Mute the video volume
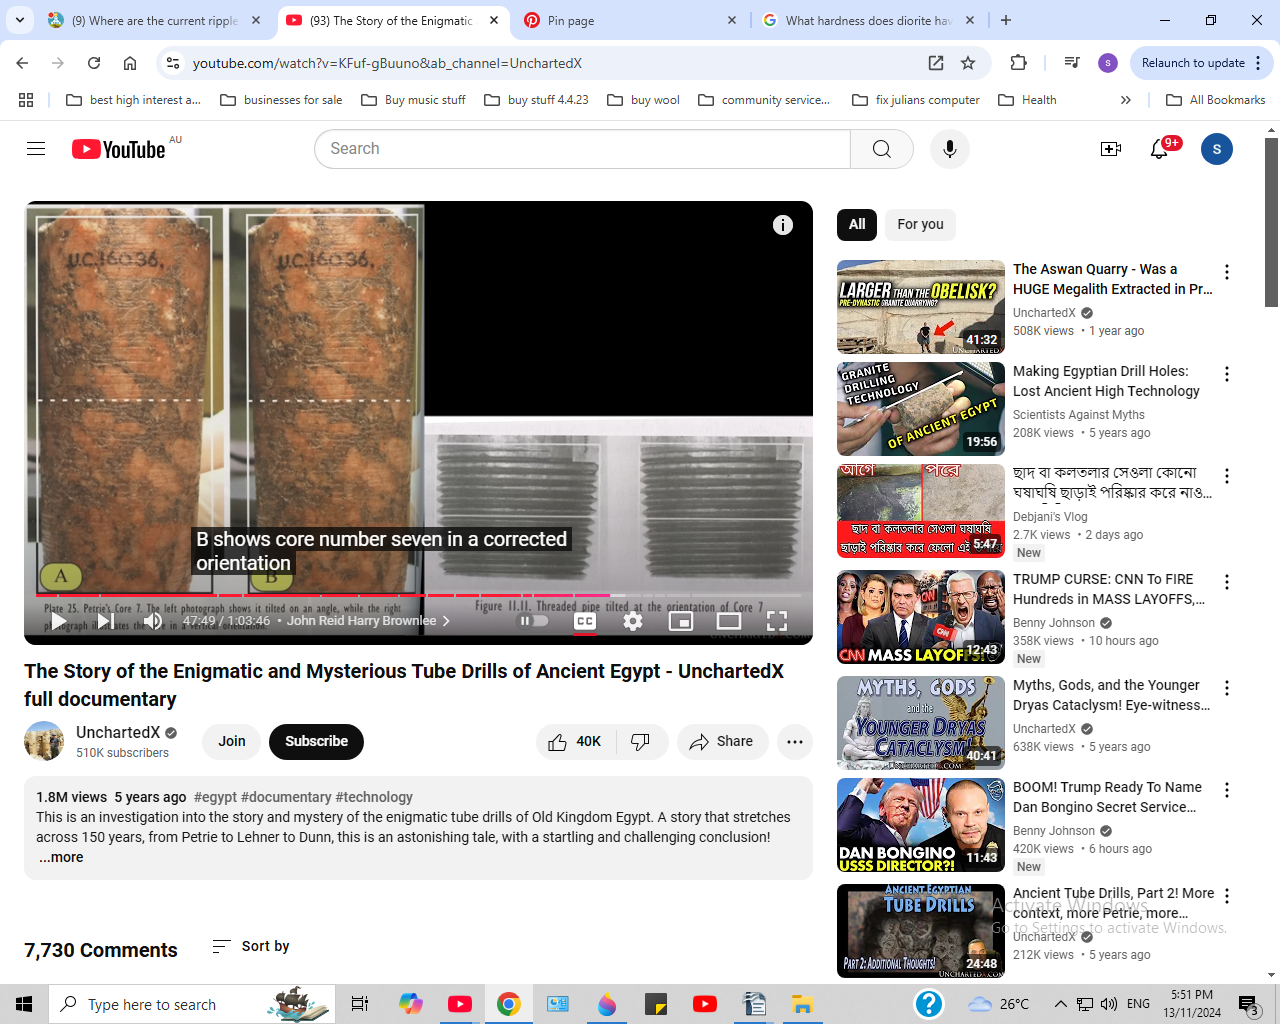 click(x=152, y=621)
